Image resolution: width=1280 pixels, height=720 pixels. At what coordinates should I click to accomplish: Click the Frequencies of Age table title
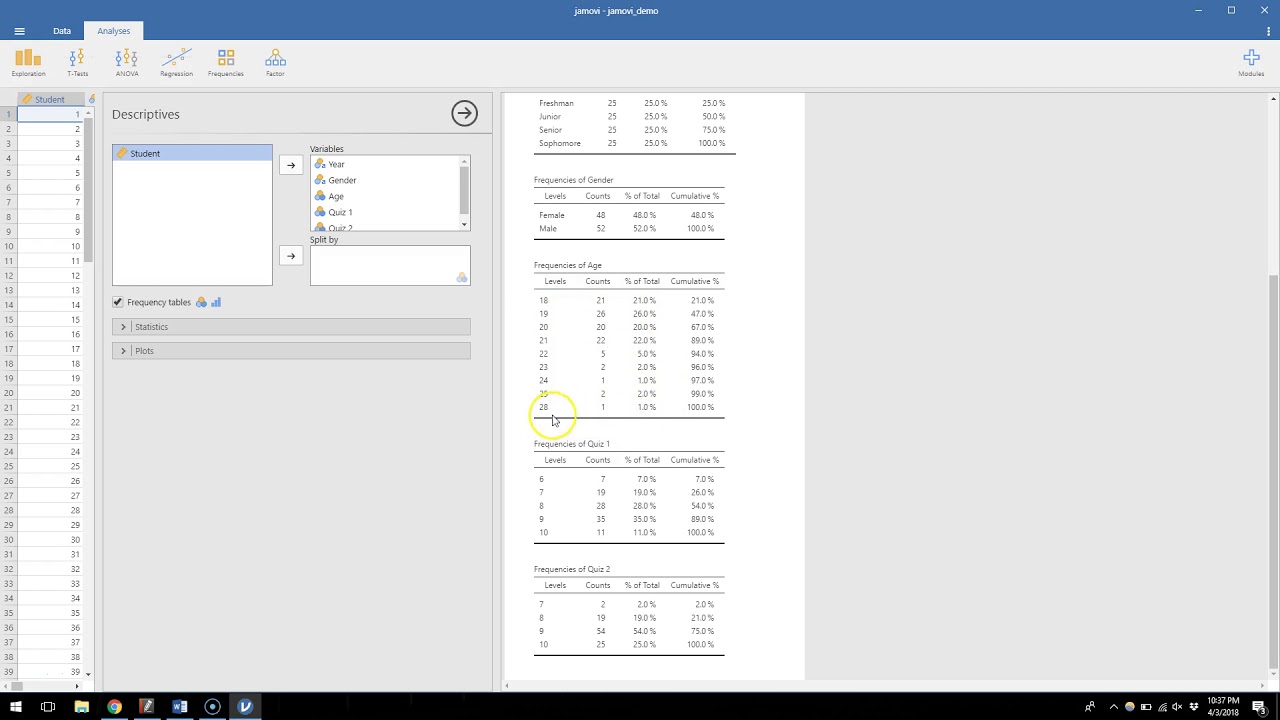[567, 265]
